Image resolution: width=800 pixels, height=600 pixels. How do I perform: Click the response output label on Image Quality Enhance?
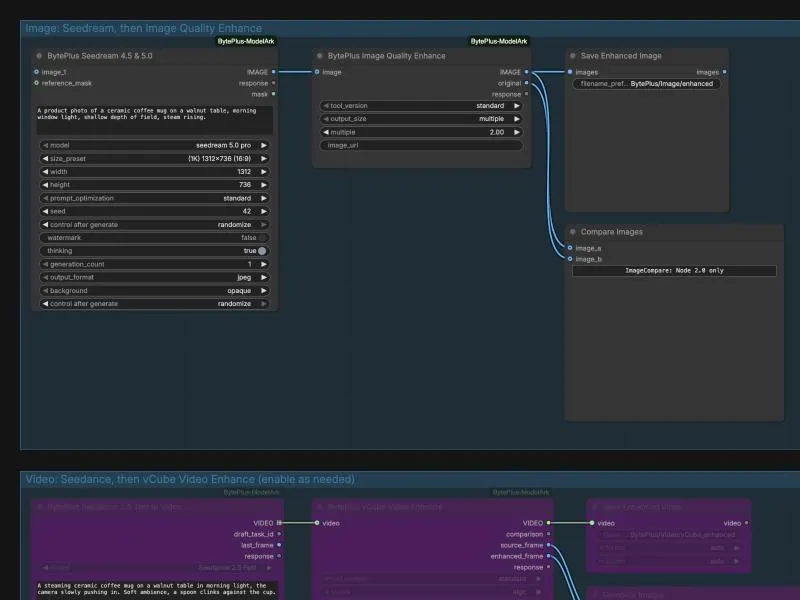pyautogui.click(x=506, y=94)
